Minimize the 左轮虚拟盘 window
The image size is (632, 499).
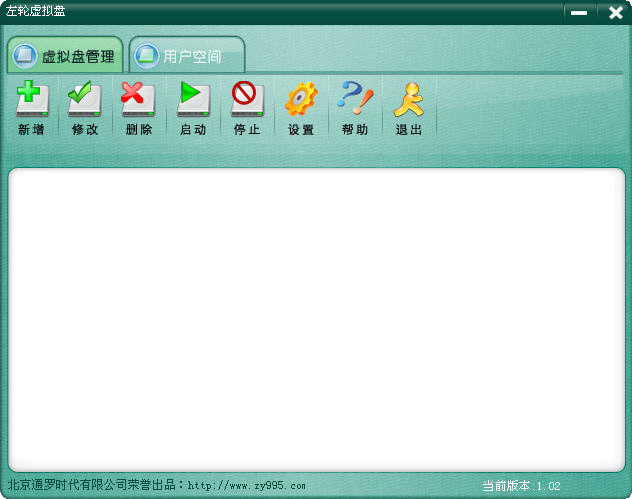click(x=578, y=12)
